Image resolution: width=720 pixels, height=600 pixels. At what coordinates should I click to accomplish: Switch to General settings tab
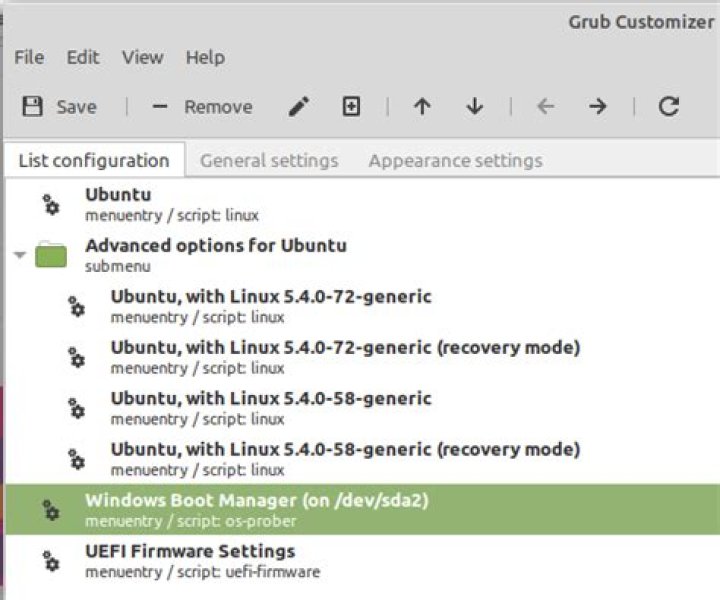pos(269,160)
